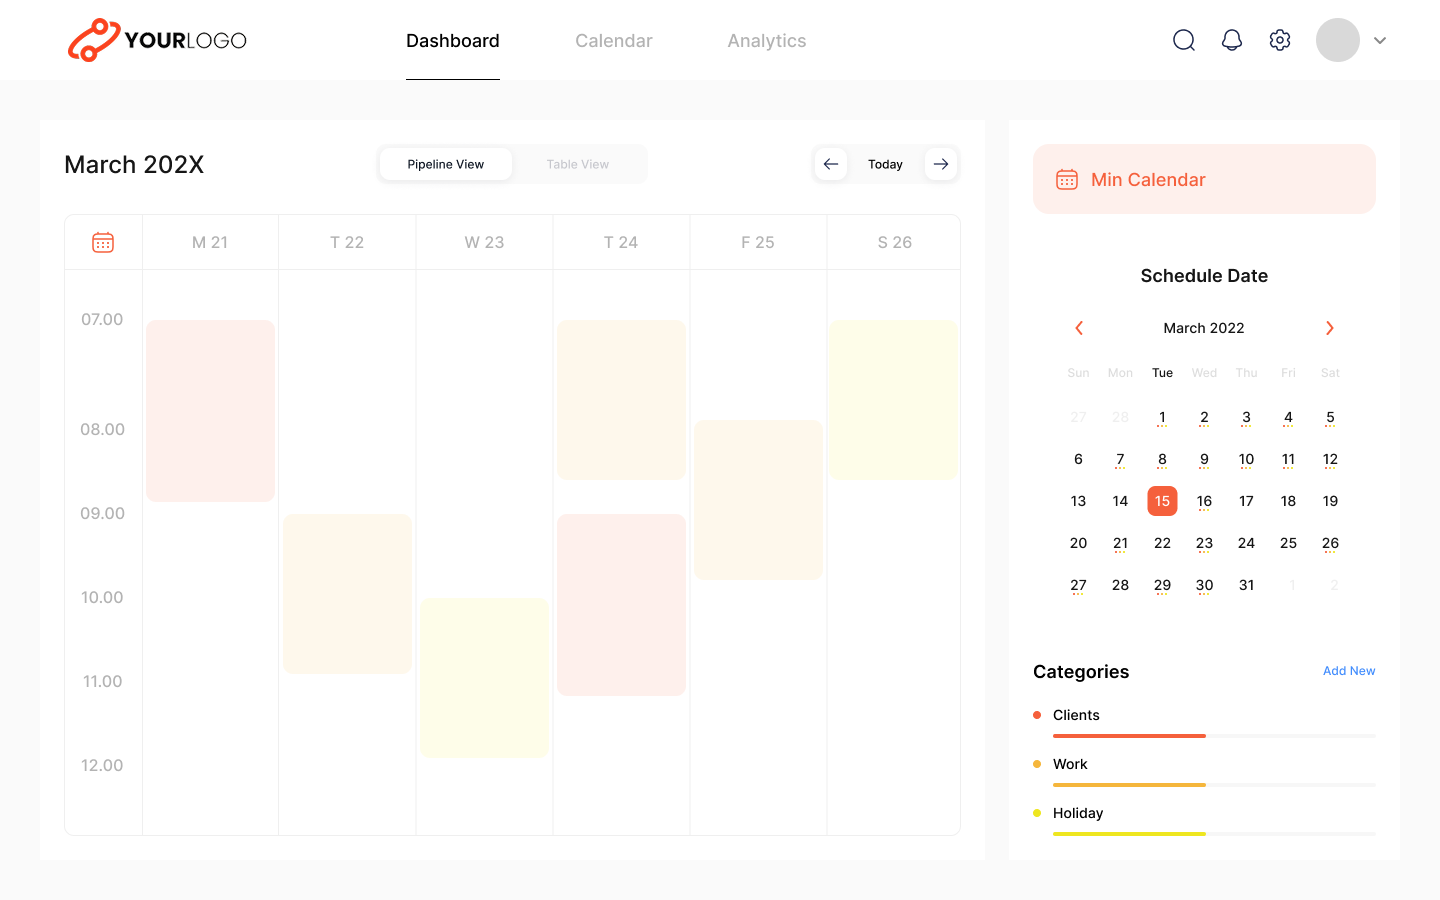This screenshot has height=900, width=1440.
Task: Click the search magnifier icon
Action: click(1184, 40)
